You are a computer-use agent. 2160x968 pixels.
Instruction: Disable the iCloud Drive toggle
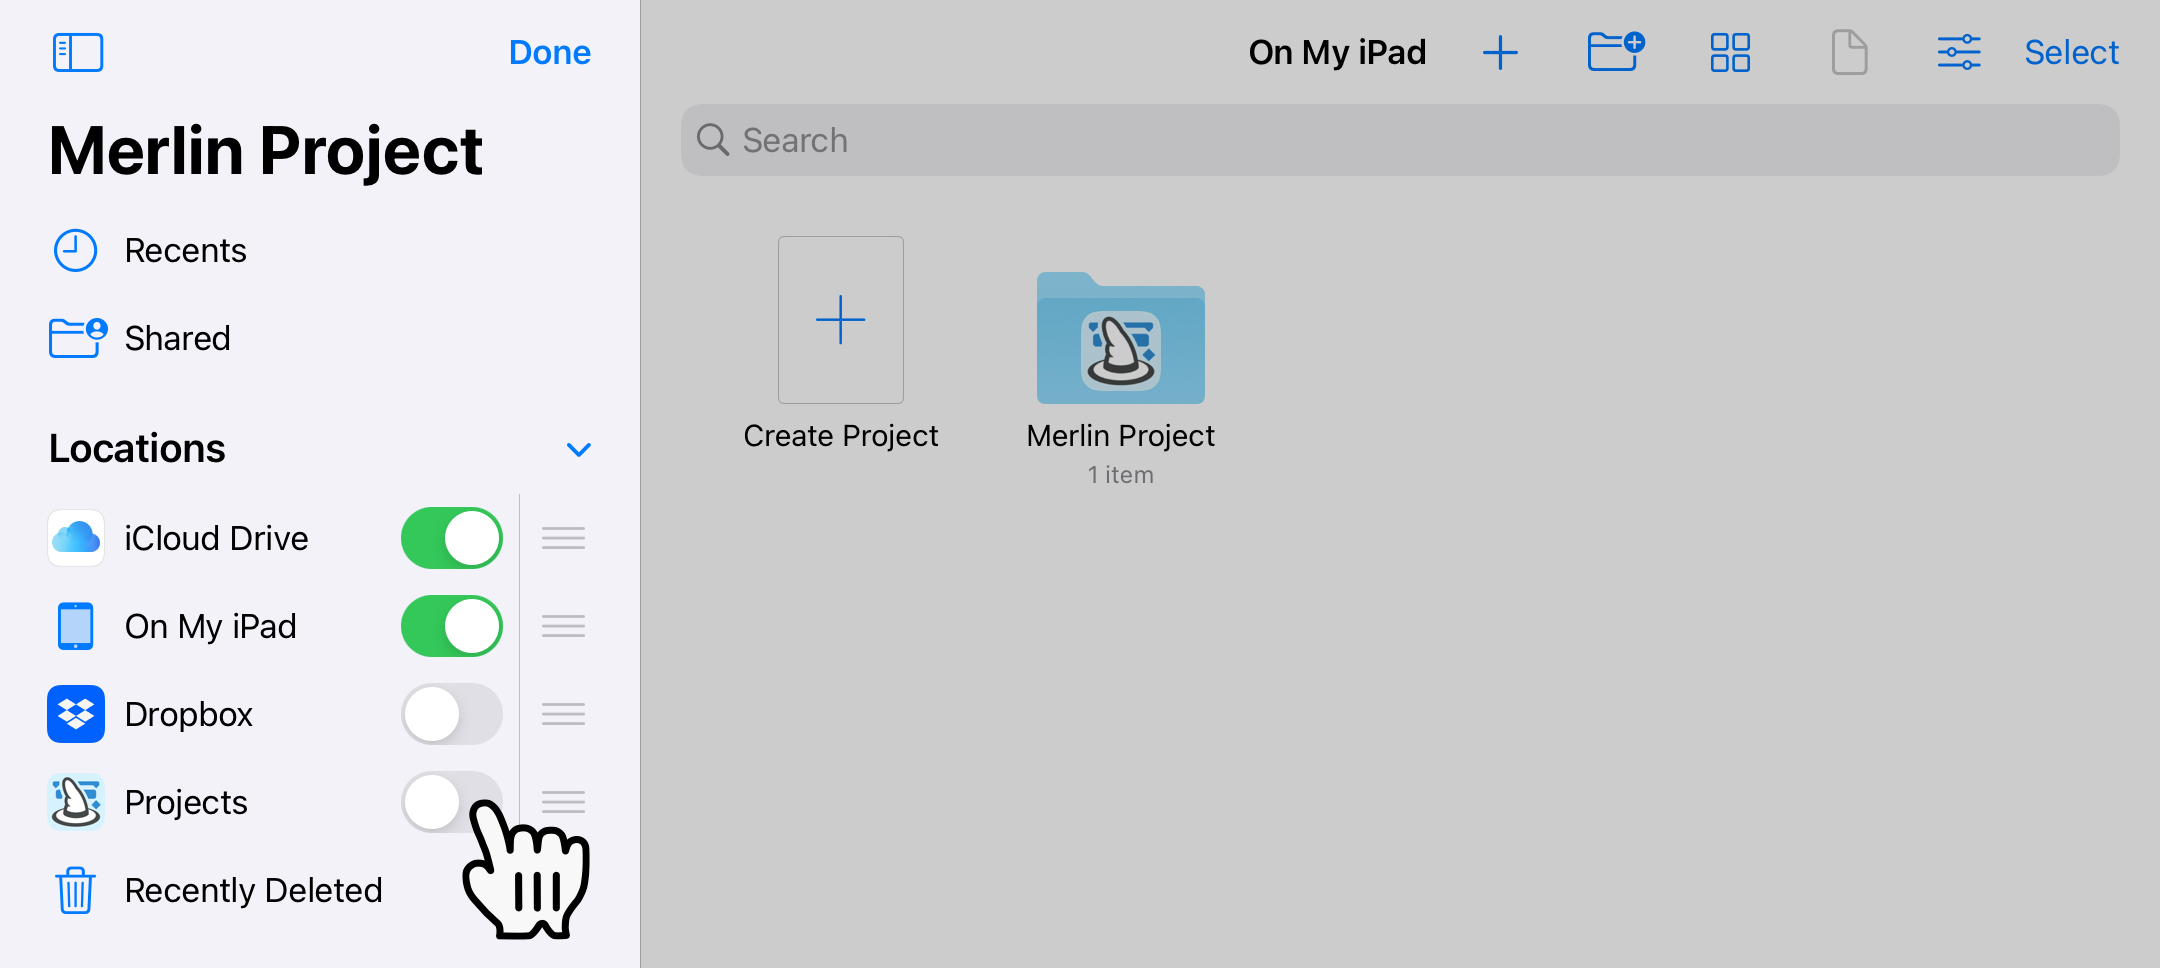pos(451,537)
